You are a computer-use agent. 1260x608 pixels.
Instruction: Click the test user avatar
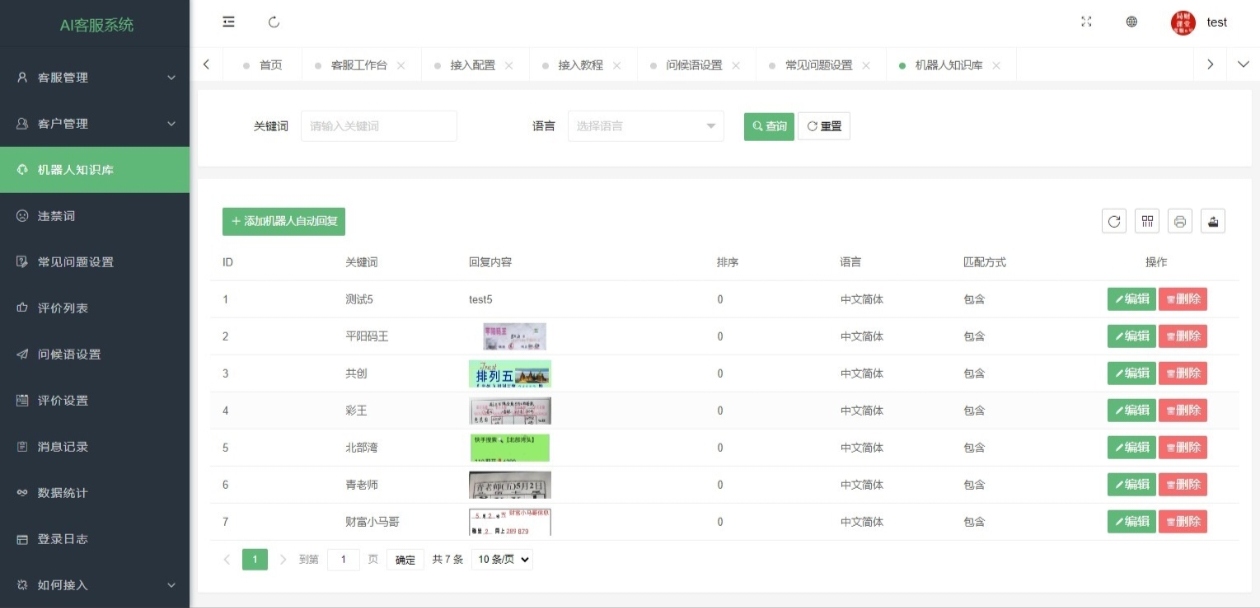point(1183,23)
